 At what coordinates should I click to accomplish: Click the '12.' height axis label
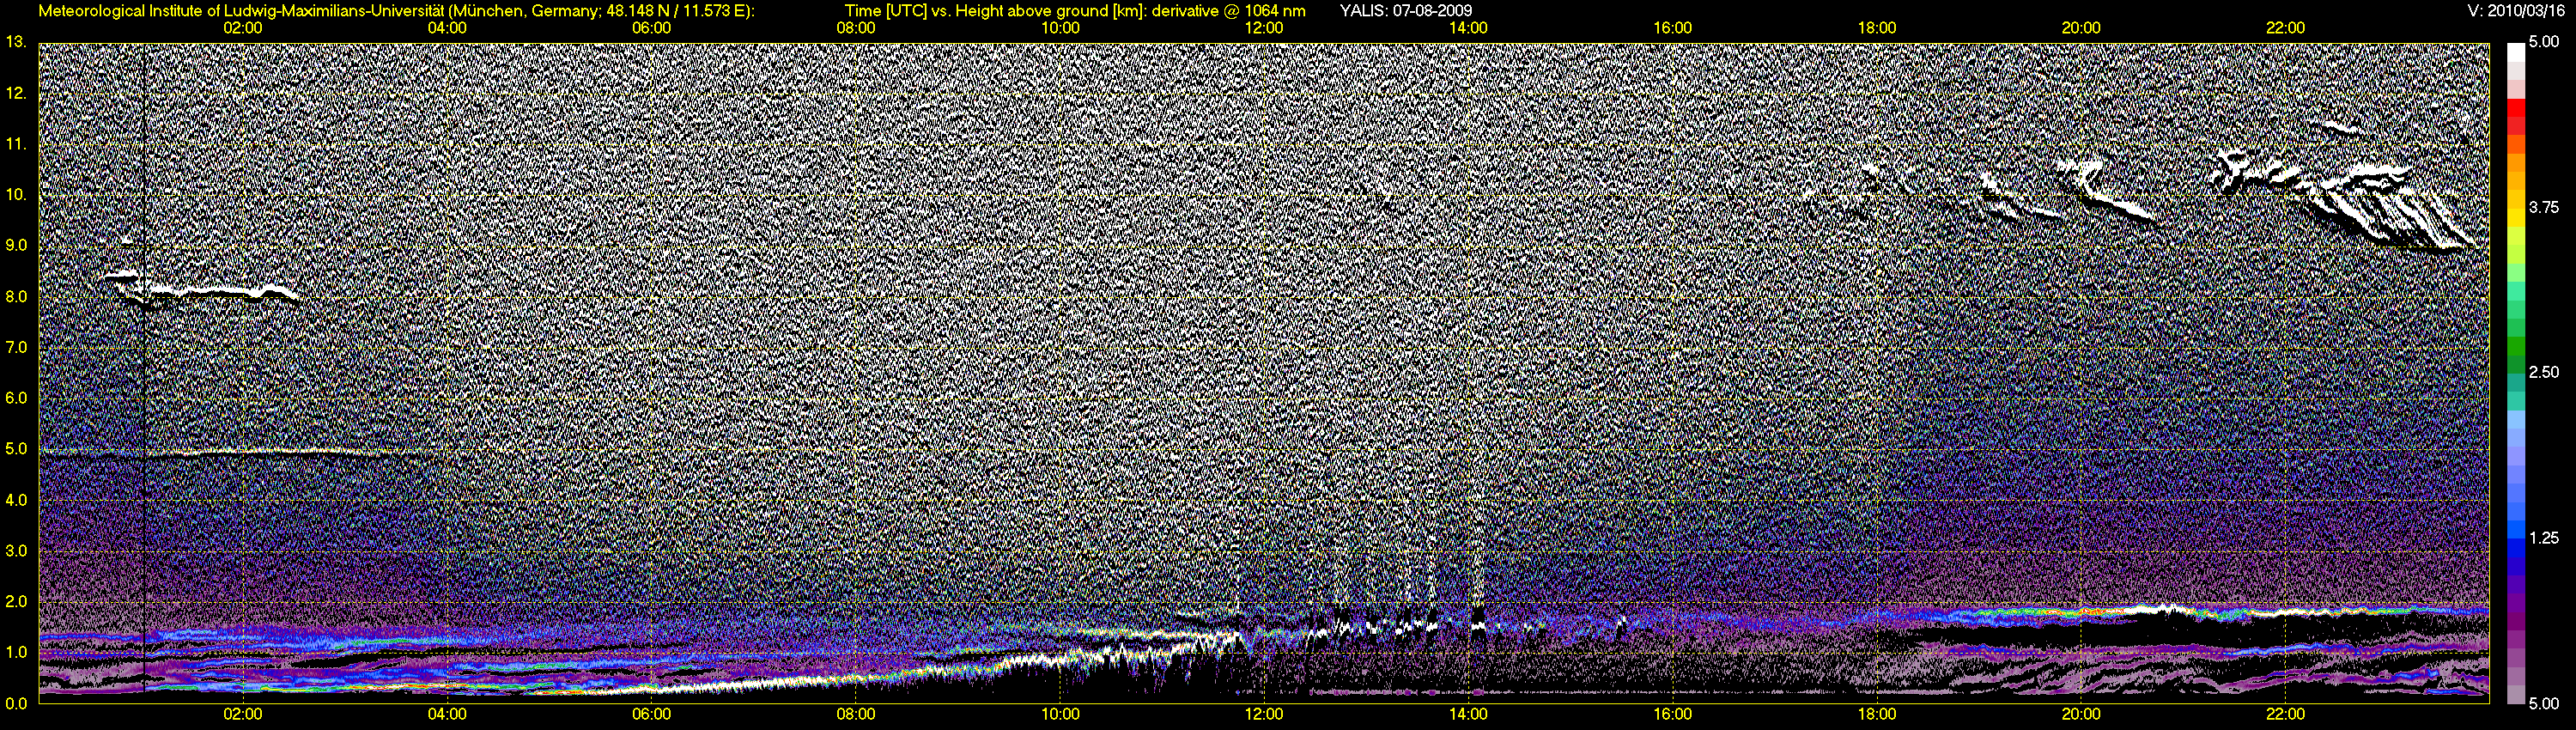point(16,93)
